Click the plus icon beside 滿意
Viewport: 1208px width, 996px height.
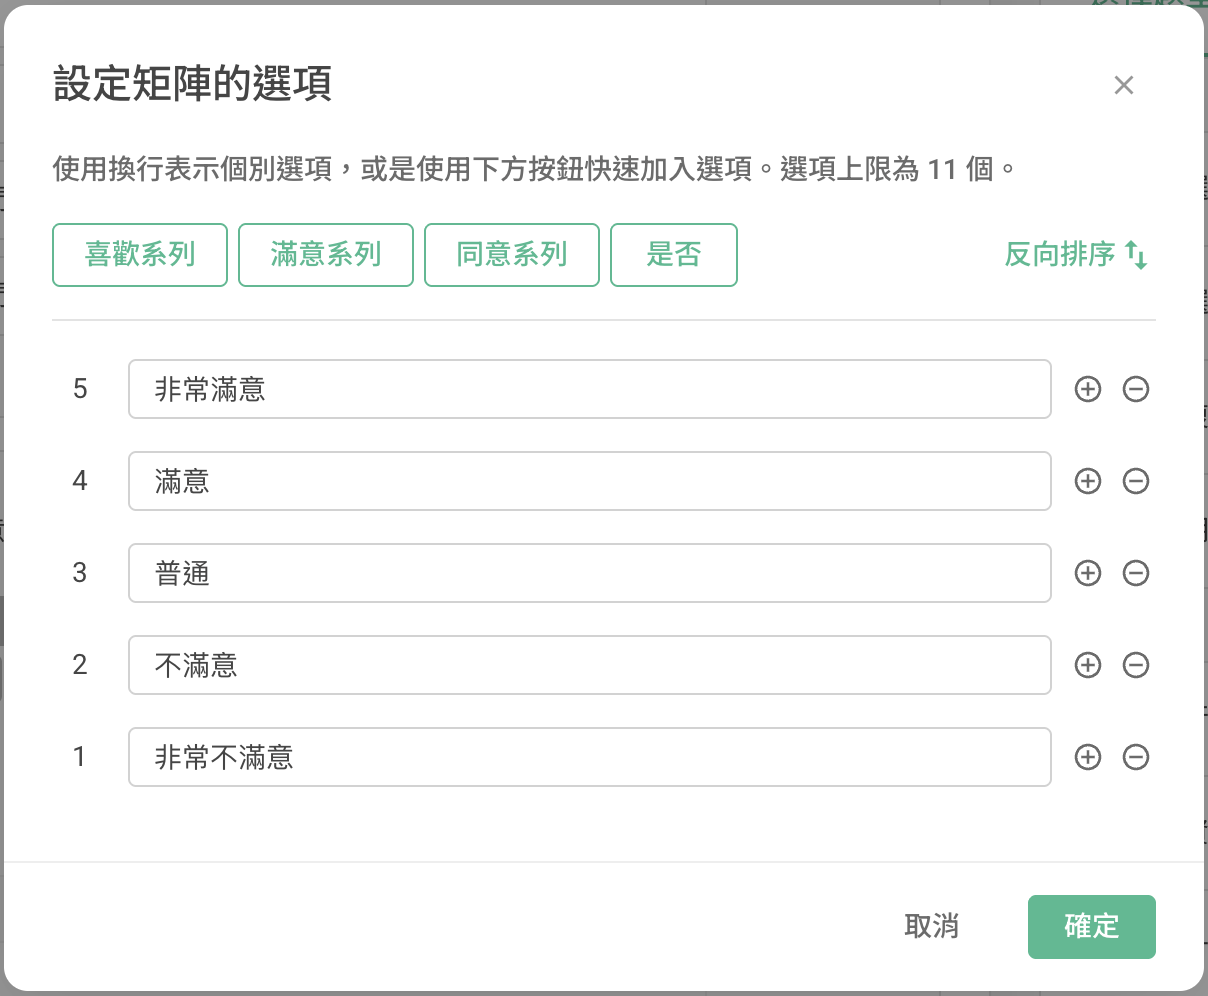[1087, 481]
